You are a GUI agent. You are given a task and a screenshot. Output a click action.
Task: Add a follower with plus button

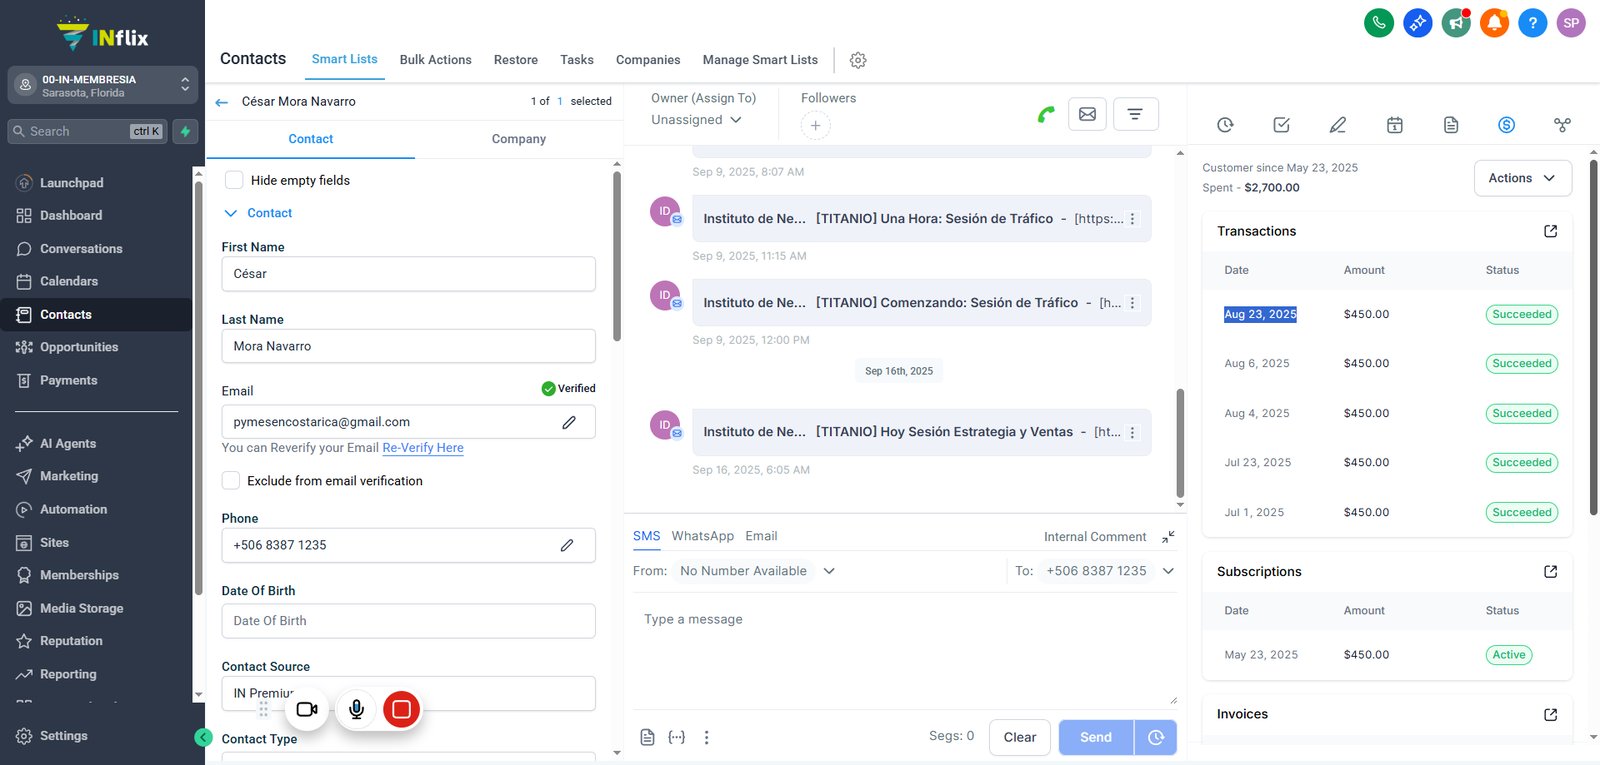[815, 125]
